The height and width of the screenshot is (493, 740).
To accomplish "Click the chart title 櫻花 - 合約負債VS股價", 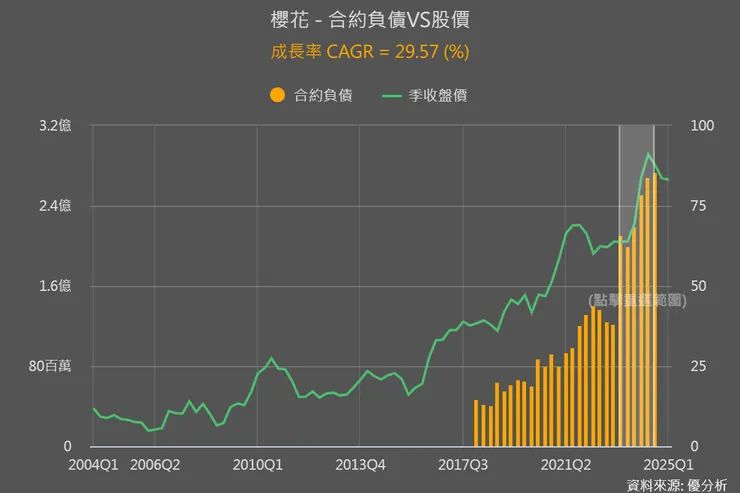I will click(x=370, y=20).
